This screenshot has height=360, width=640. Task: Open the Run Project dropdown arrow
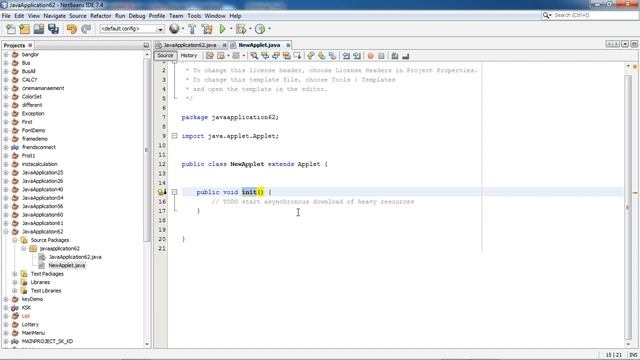[231, 29]
